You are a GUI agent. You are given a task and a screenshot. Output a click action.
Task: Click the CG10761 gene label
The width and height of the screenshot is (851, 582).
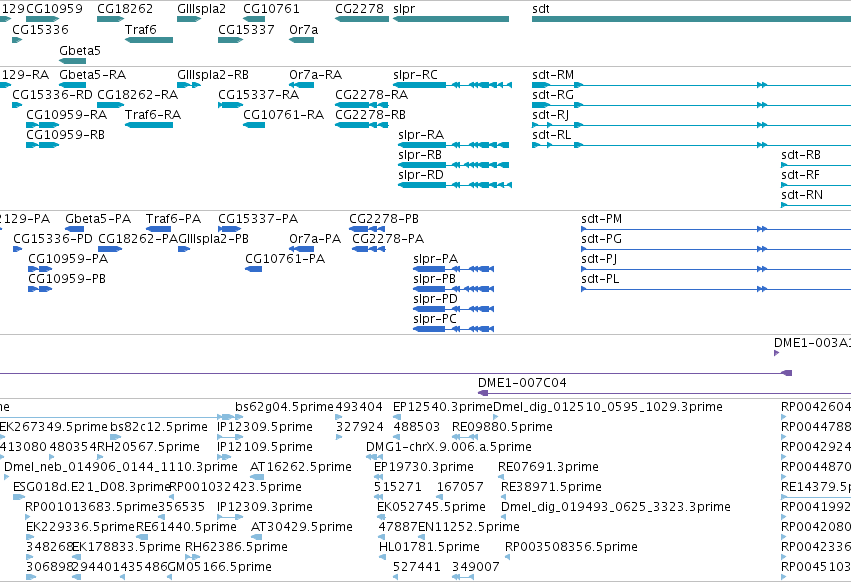click(271, 9)
